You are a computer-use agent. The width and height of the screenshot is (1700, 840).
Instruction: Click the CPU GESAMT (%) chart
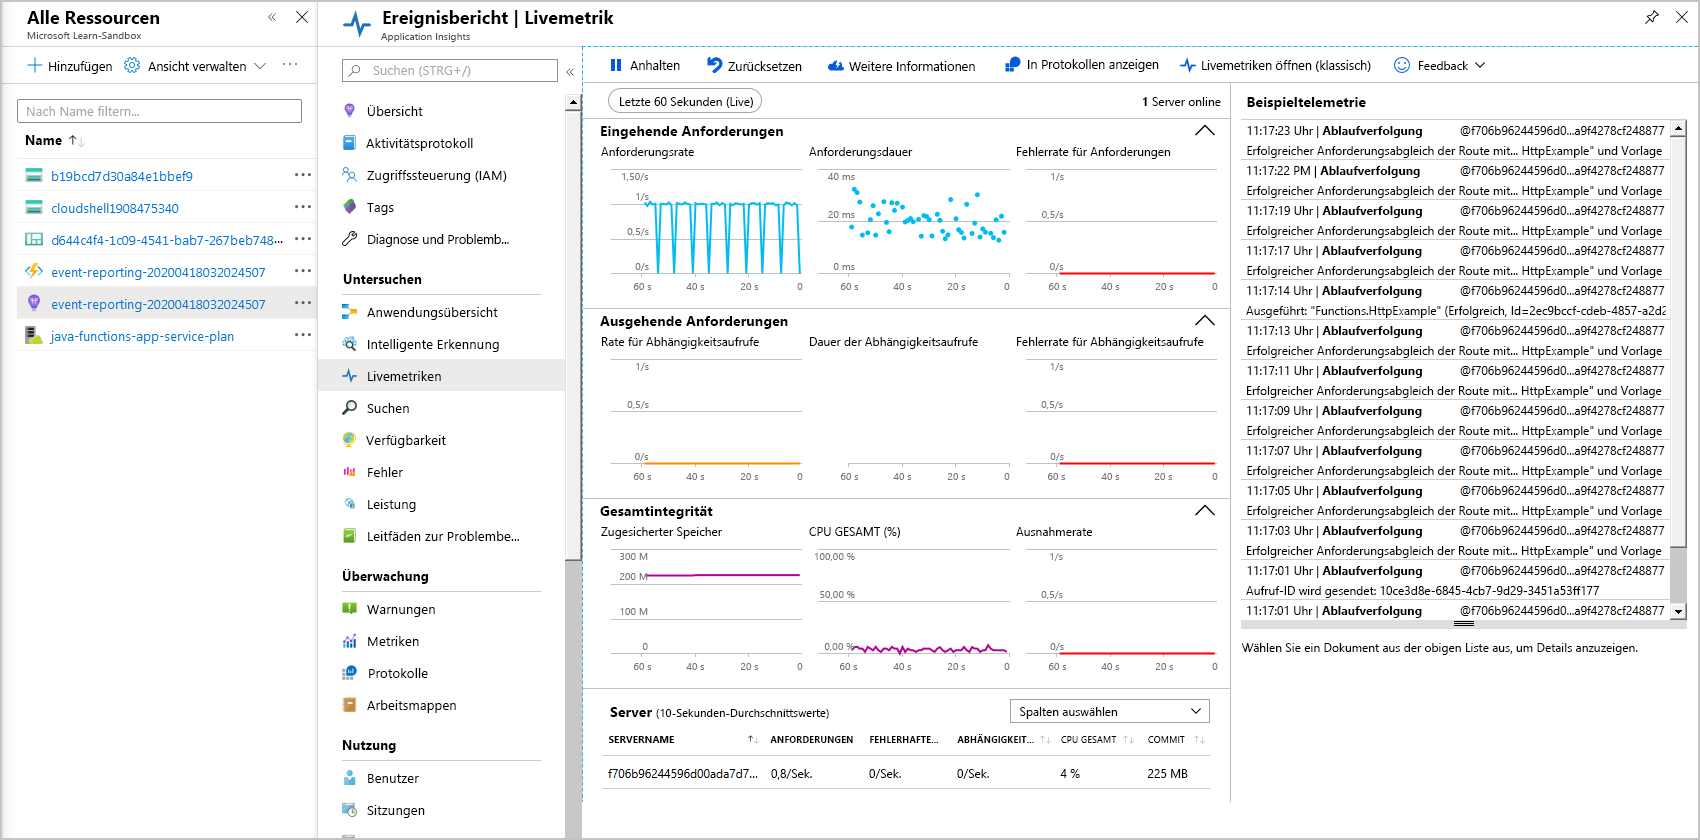pos(913,609)
